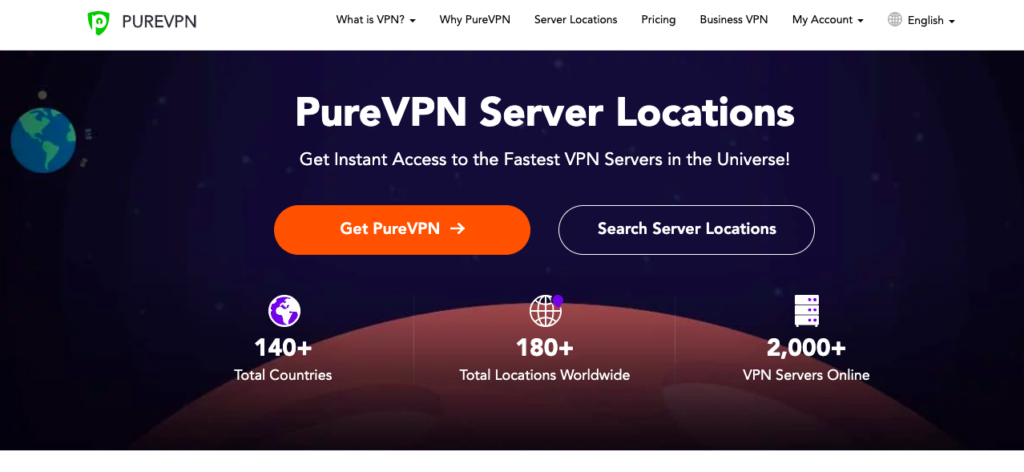Click the purple globe Total Countries icon

point(284,311)
